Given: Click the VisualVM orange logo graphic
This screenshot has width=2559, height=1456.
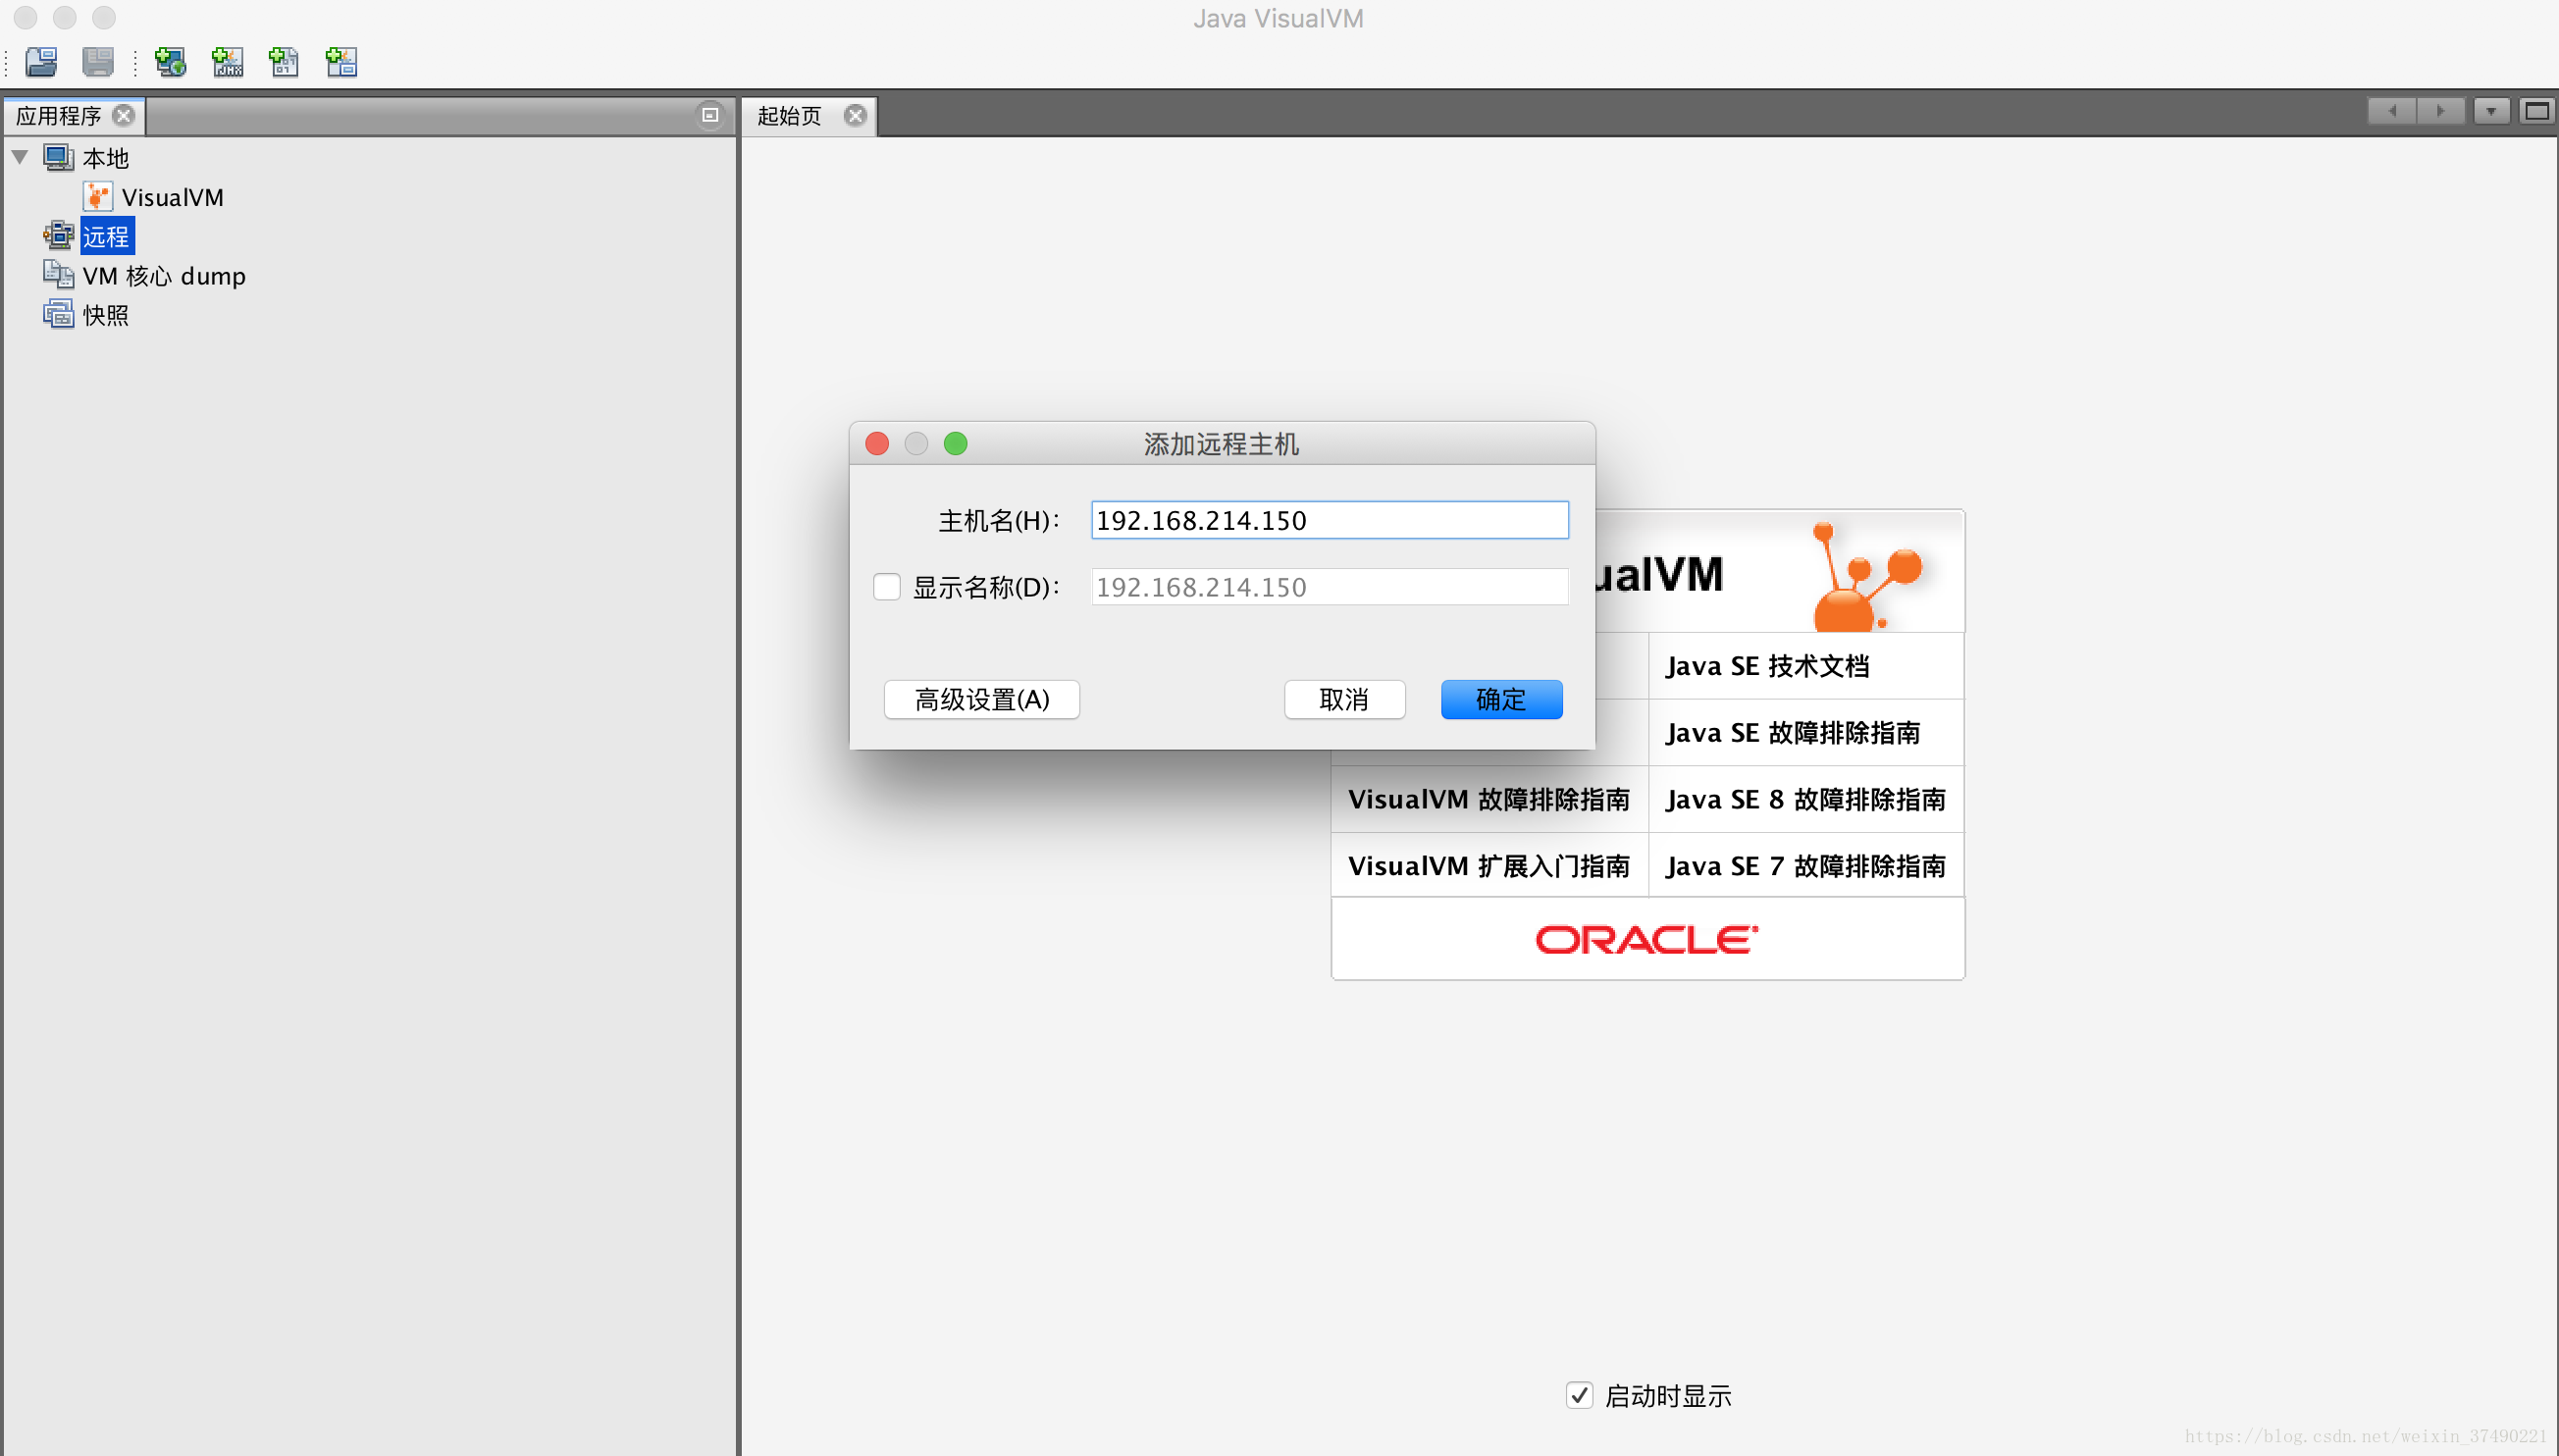Looking at the screenshot, I should pyautogui.click(x=1866, y=576).
